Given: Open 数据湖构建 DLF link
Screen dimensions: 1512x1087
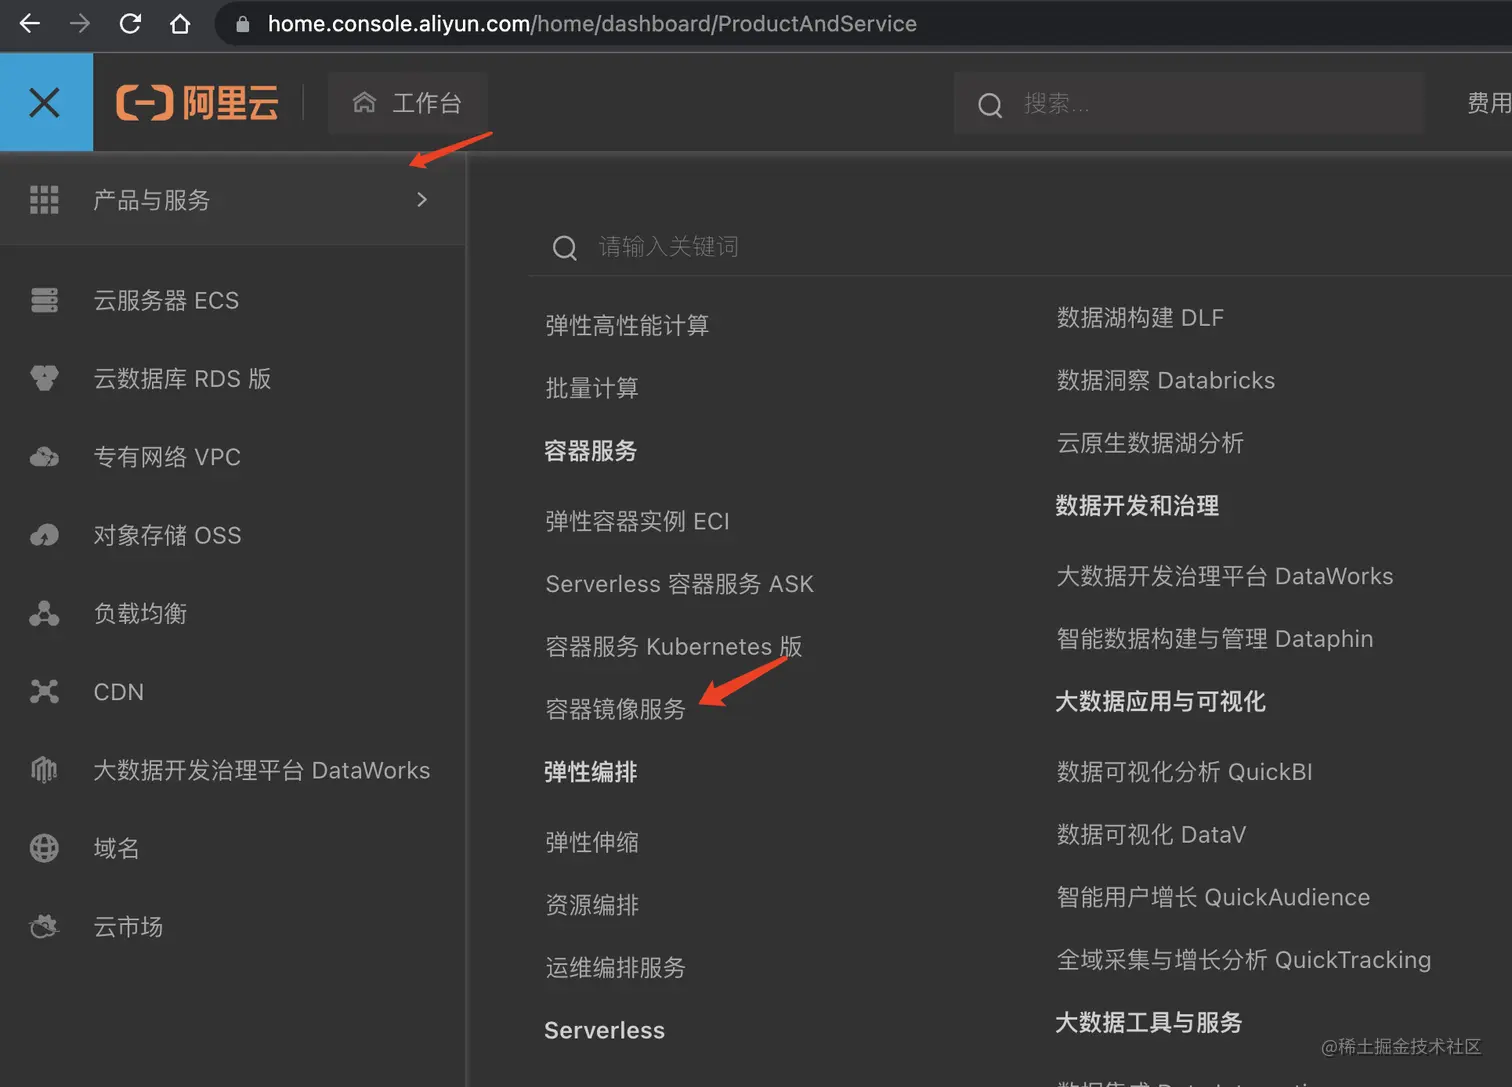Looking at the screenshot, I should pyautogui.click(x=1140, y=318).
